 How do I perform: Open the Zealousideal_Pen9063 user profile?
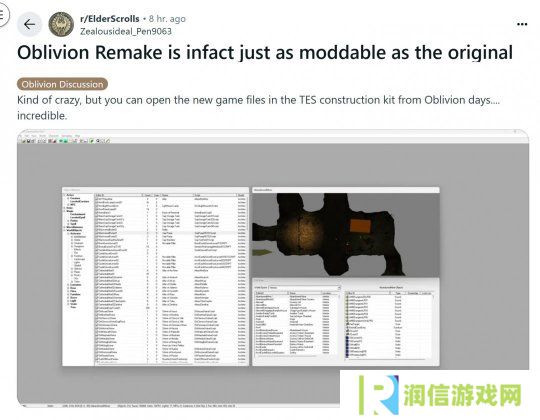[126, 31]
